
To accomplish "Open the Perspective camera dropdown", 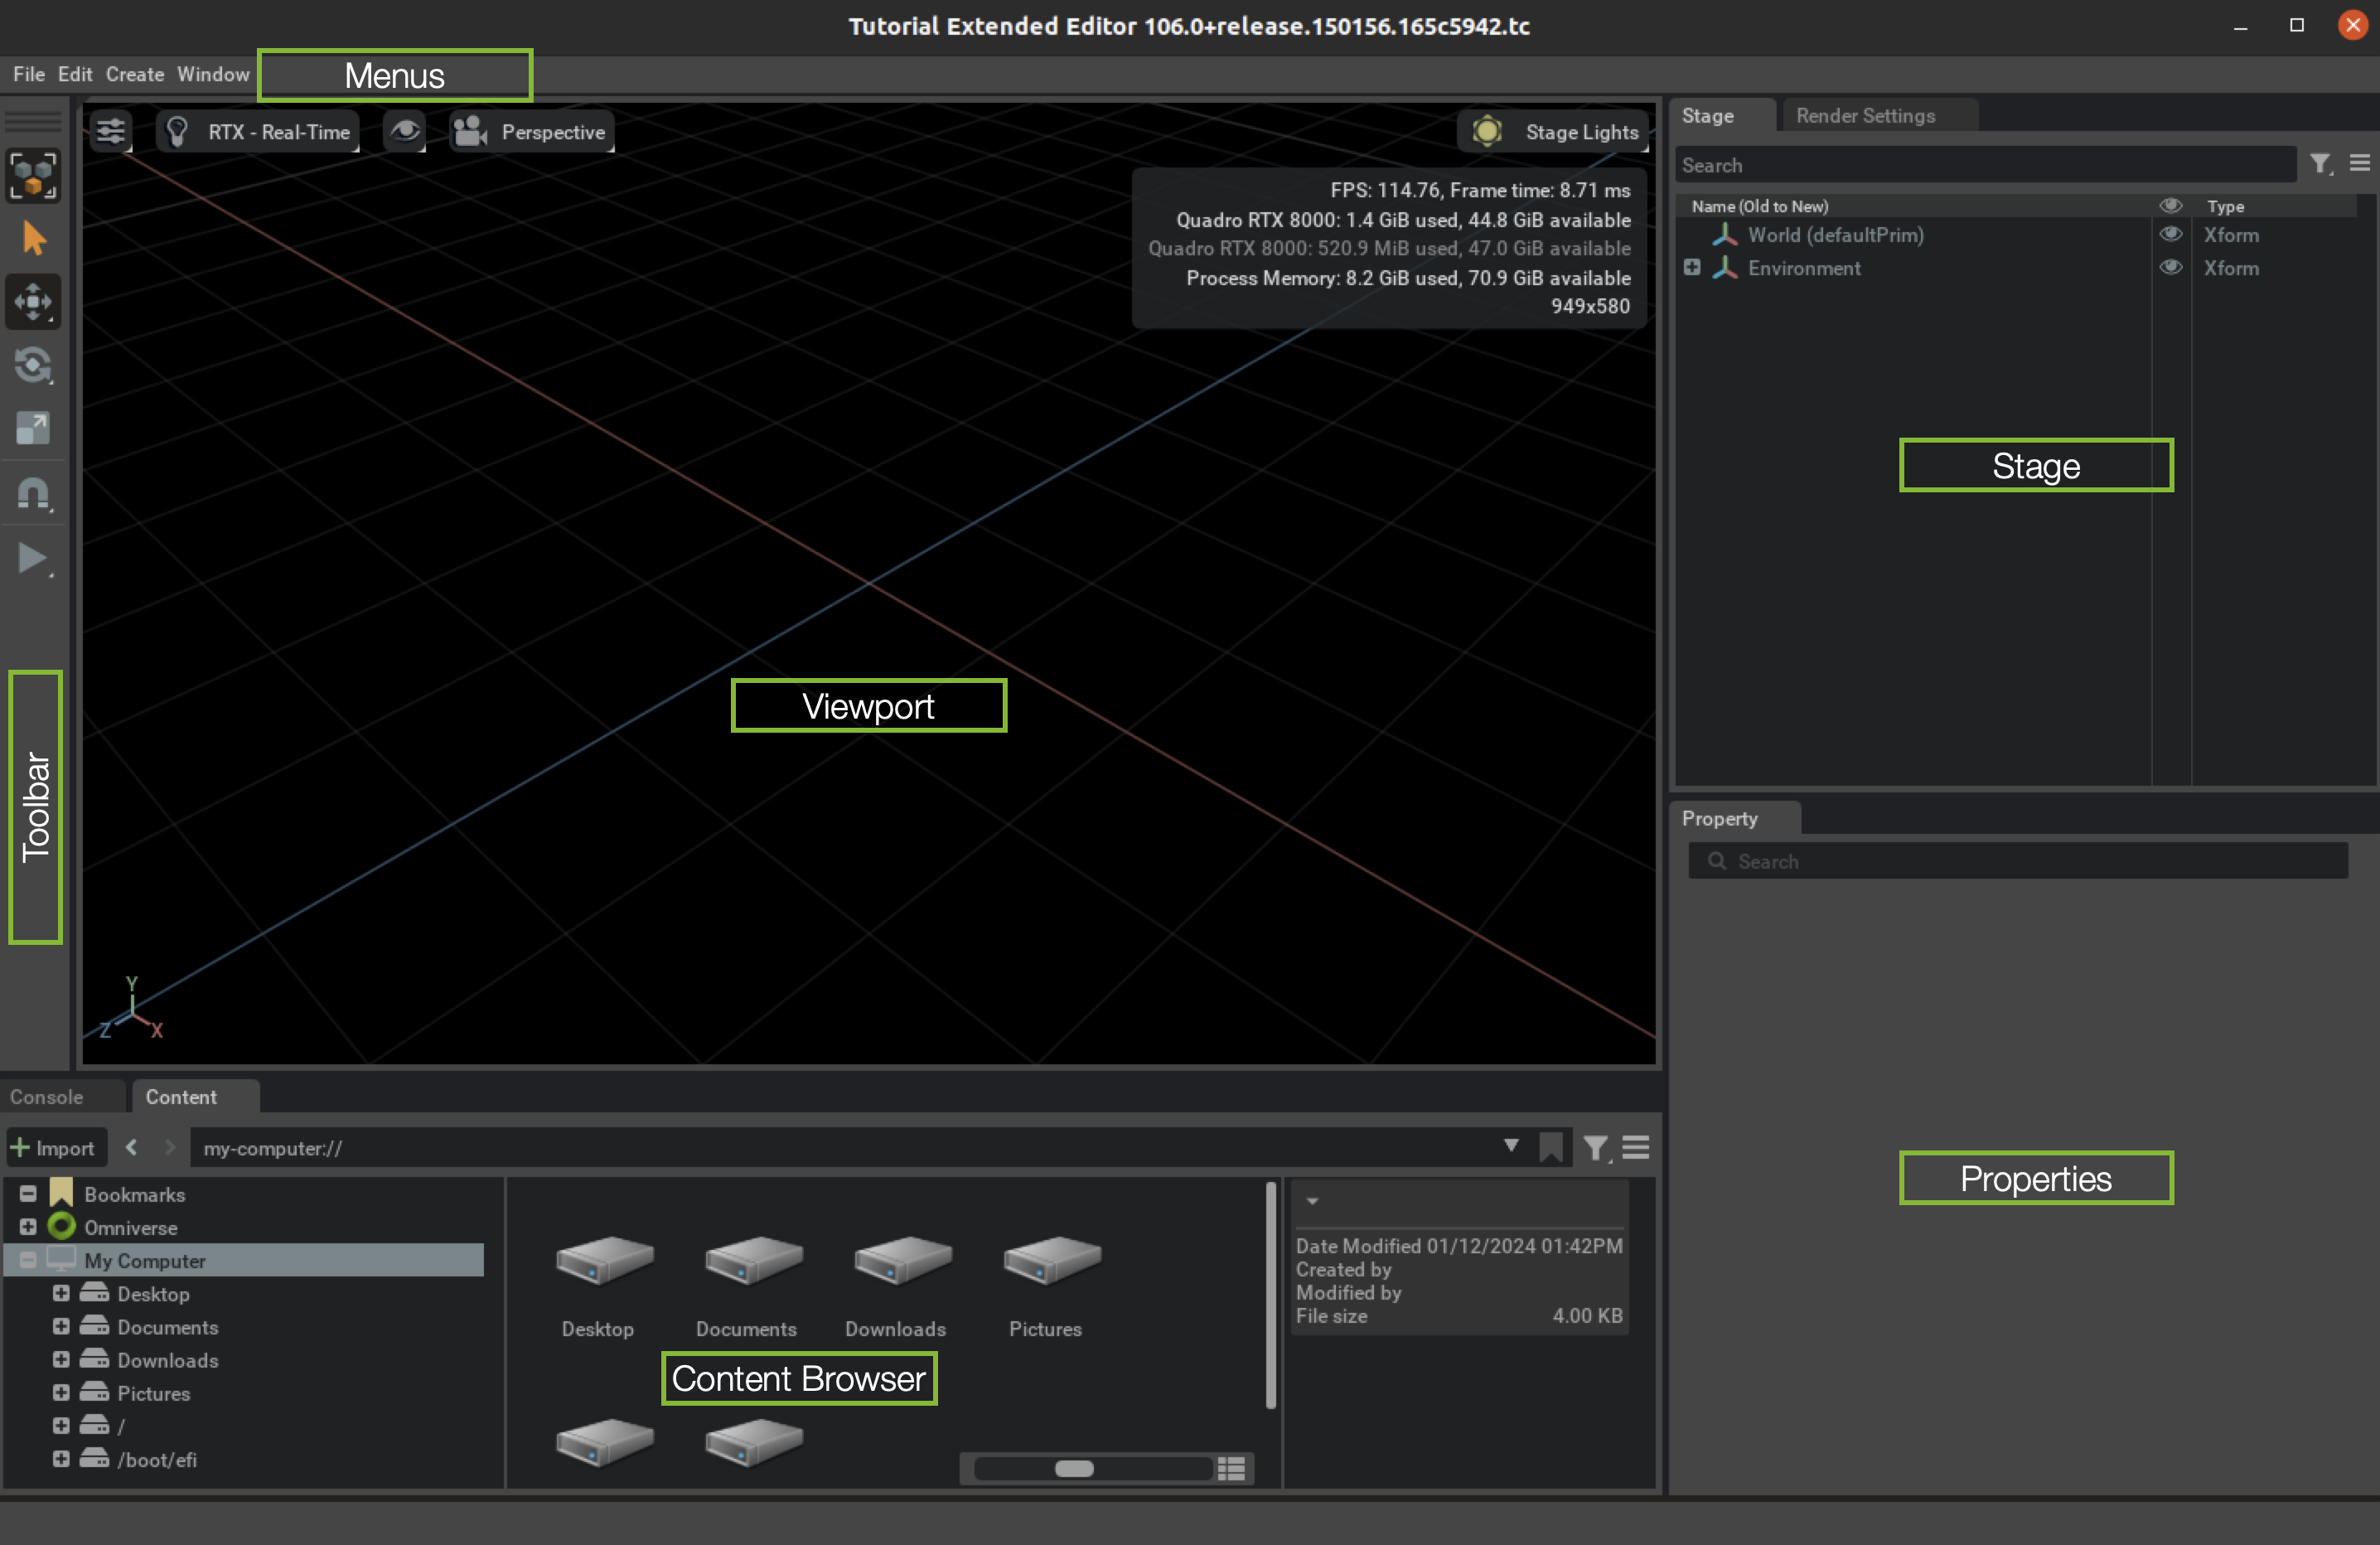I will (x=531, y=131).
